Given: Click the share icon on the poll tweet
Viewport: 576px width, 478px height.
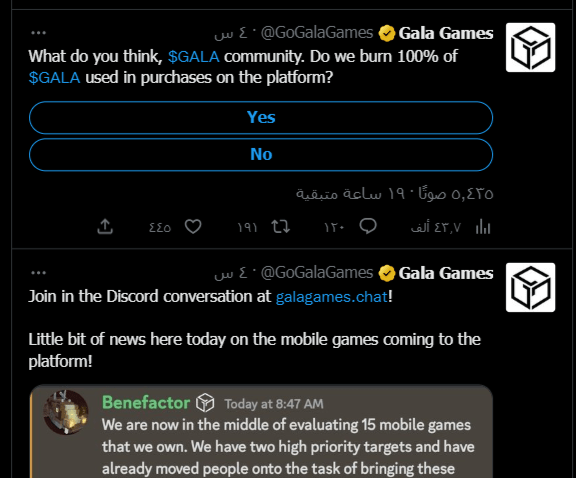Looking at the screenshot, I should click(105, 227).
